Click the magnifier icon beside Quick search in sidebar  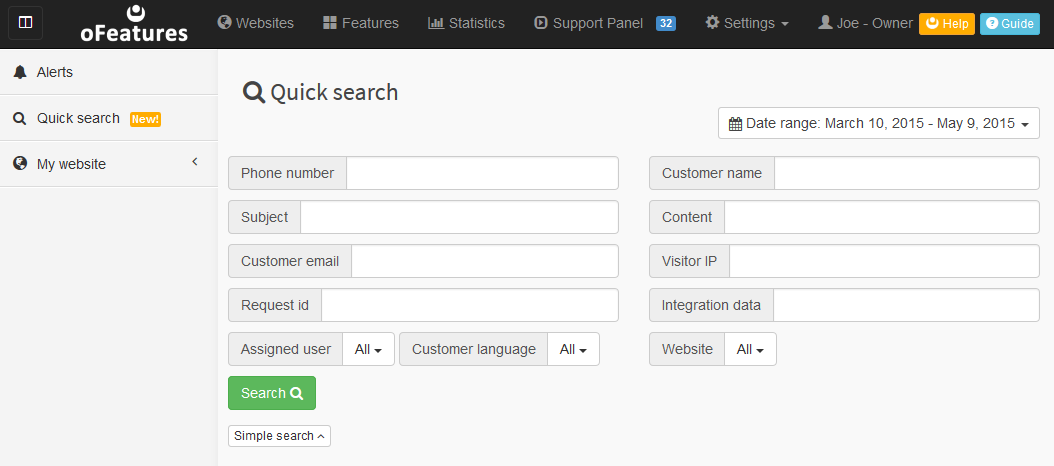20,118
